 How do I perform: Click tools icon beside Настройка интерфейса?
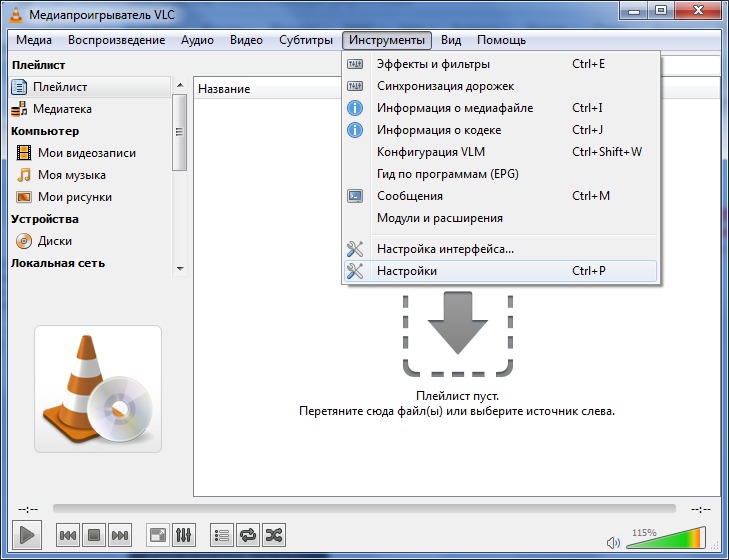pyautogui.click(x=355, y=249)
